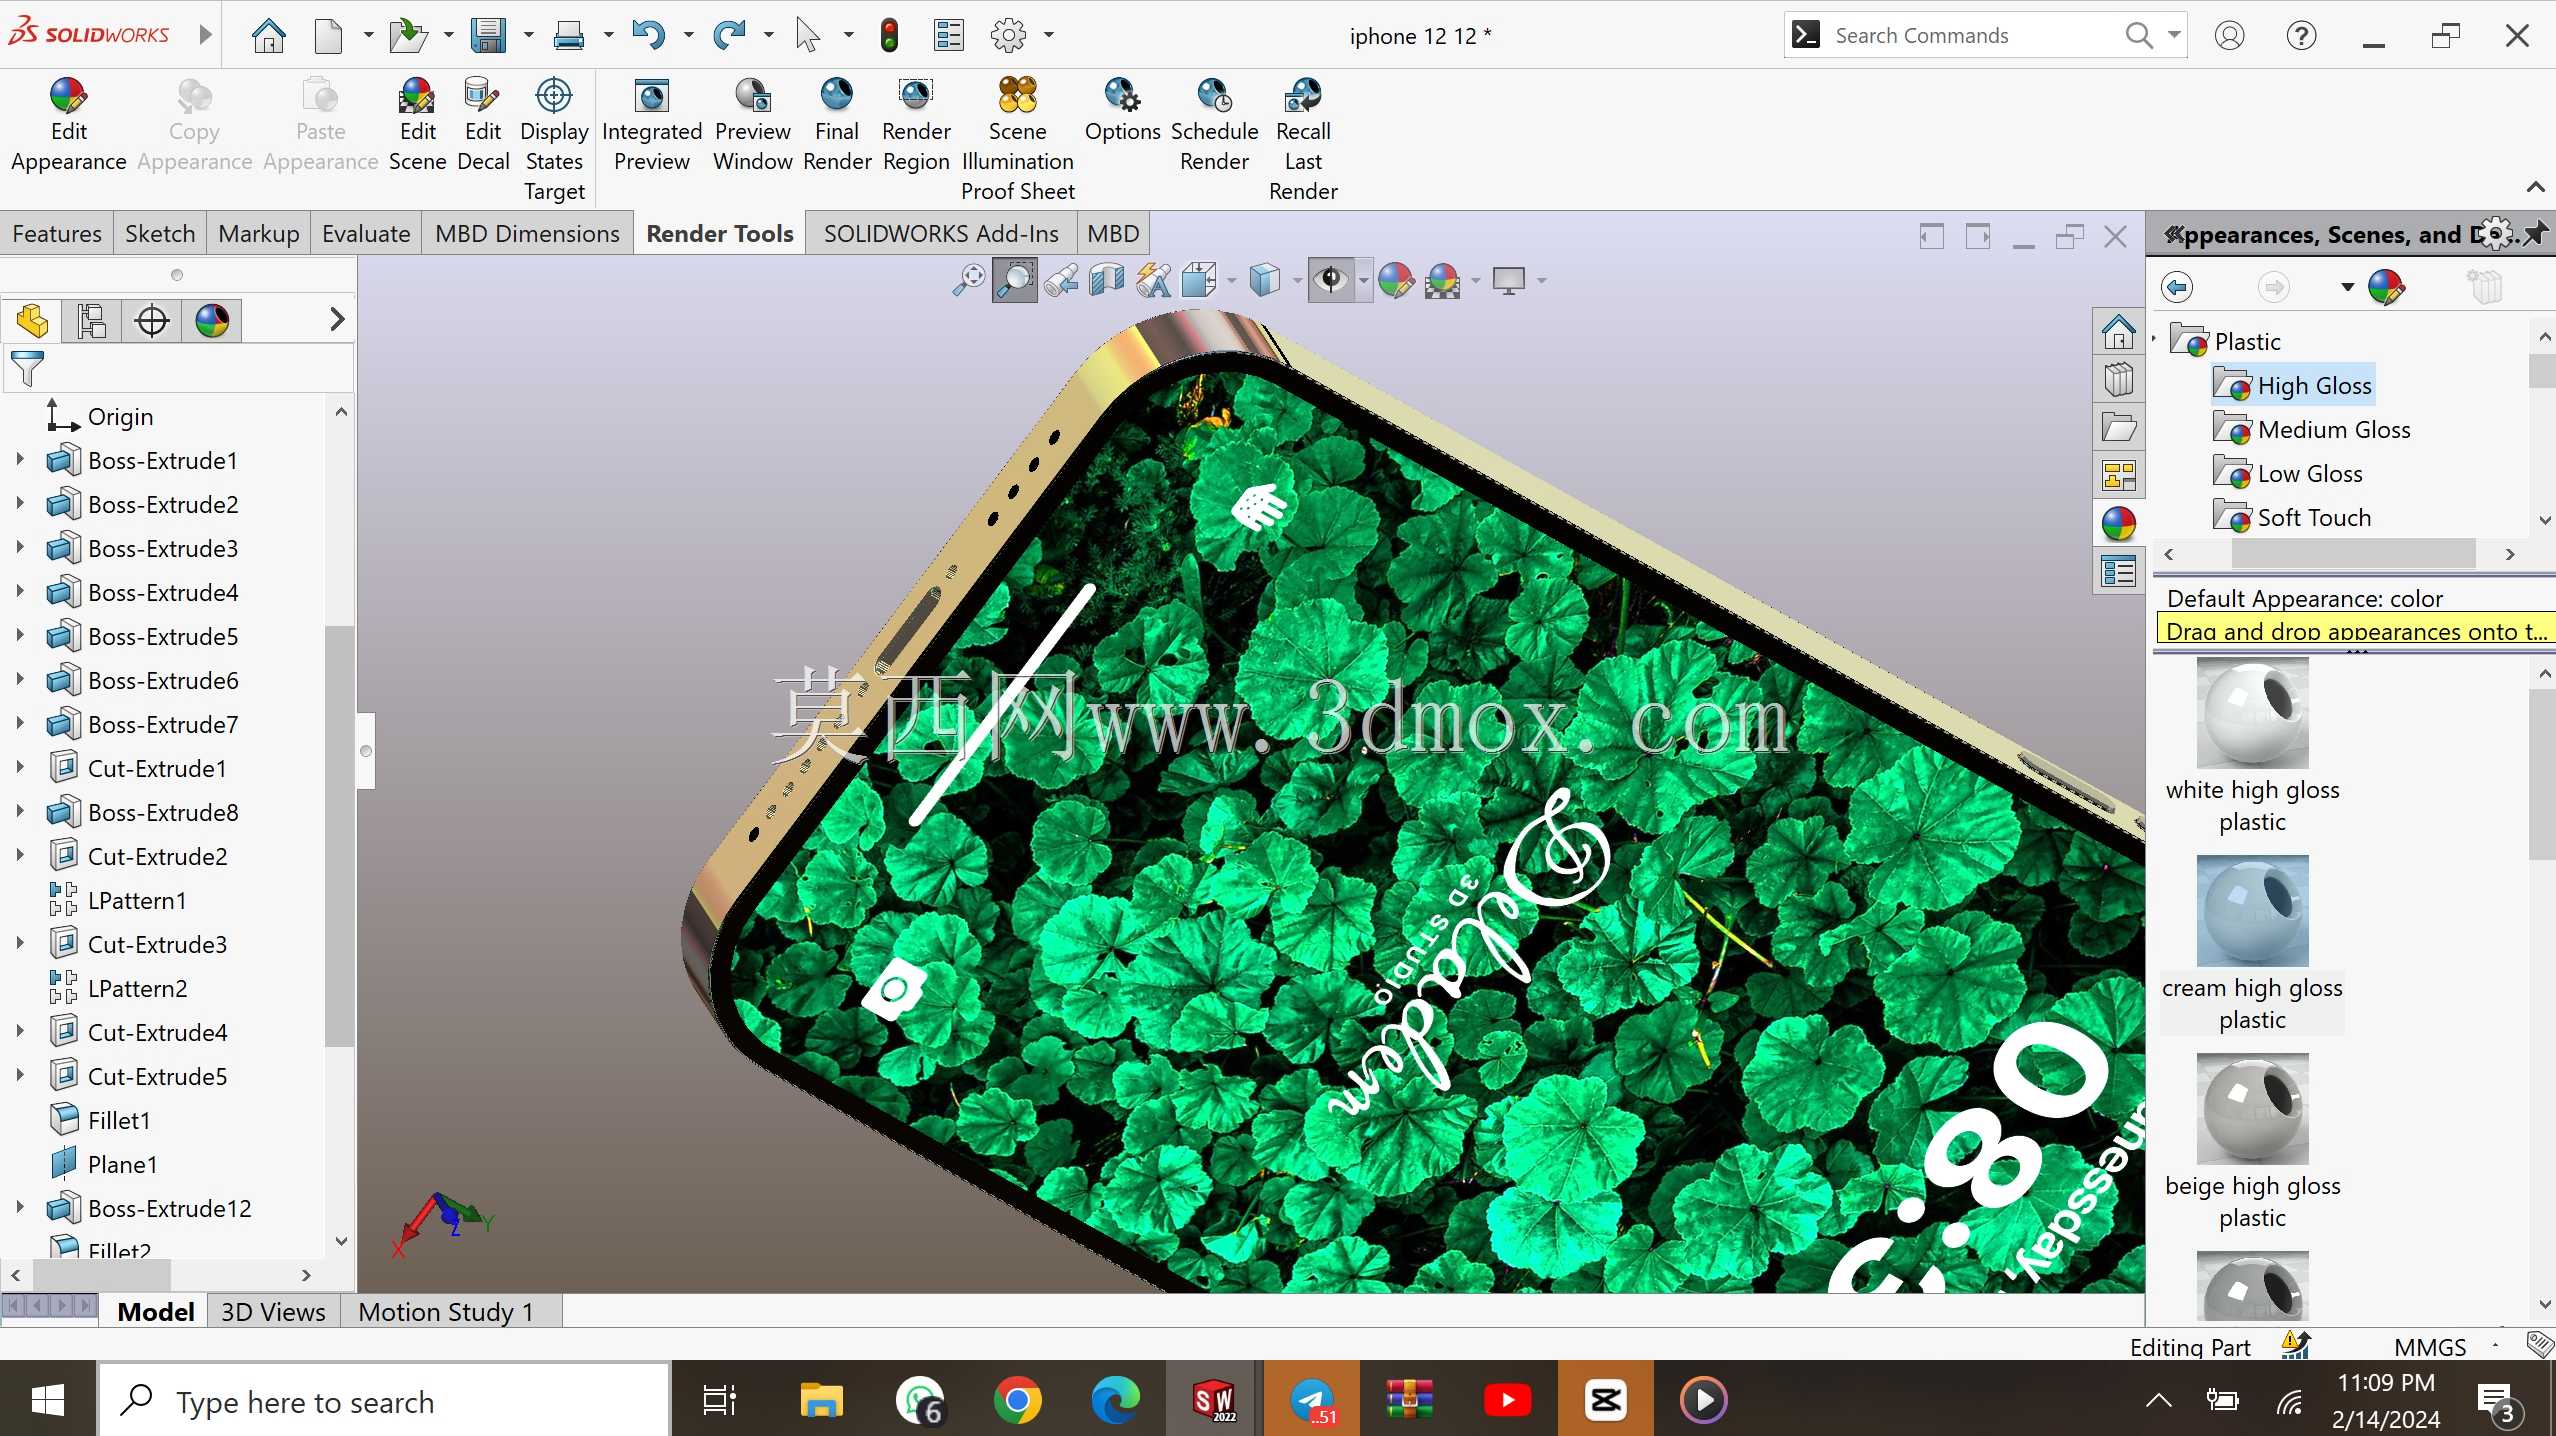Pin the Appearances task pane
The width and height of the screenshot is (2556, 1436).
(x=2534, y=235)
